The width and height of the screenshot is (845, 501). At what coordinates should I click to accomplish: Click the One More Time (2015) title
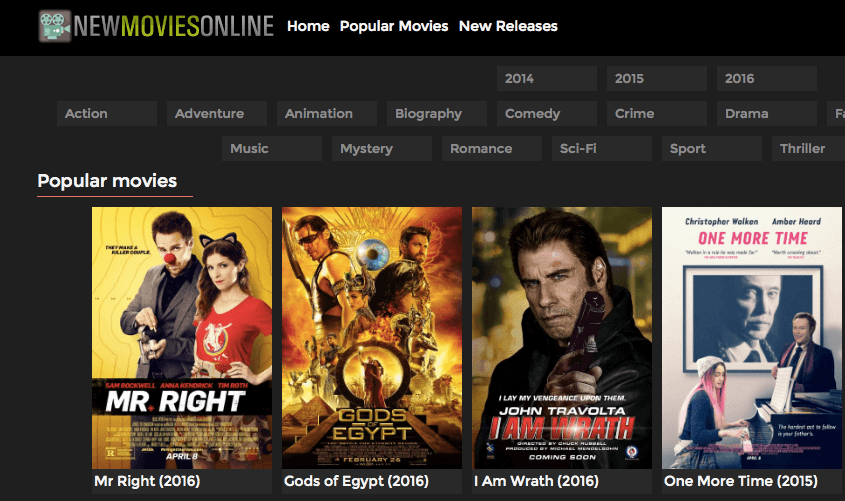point(740,481)
